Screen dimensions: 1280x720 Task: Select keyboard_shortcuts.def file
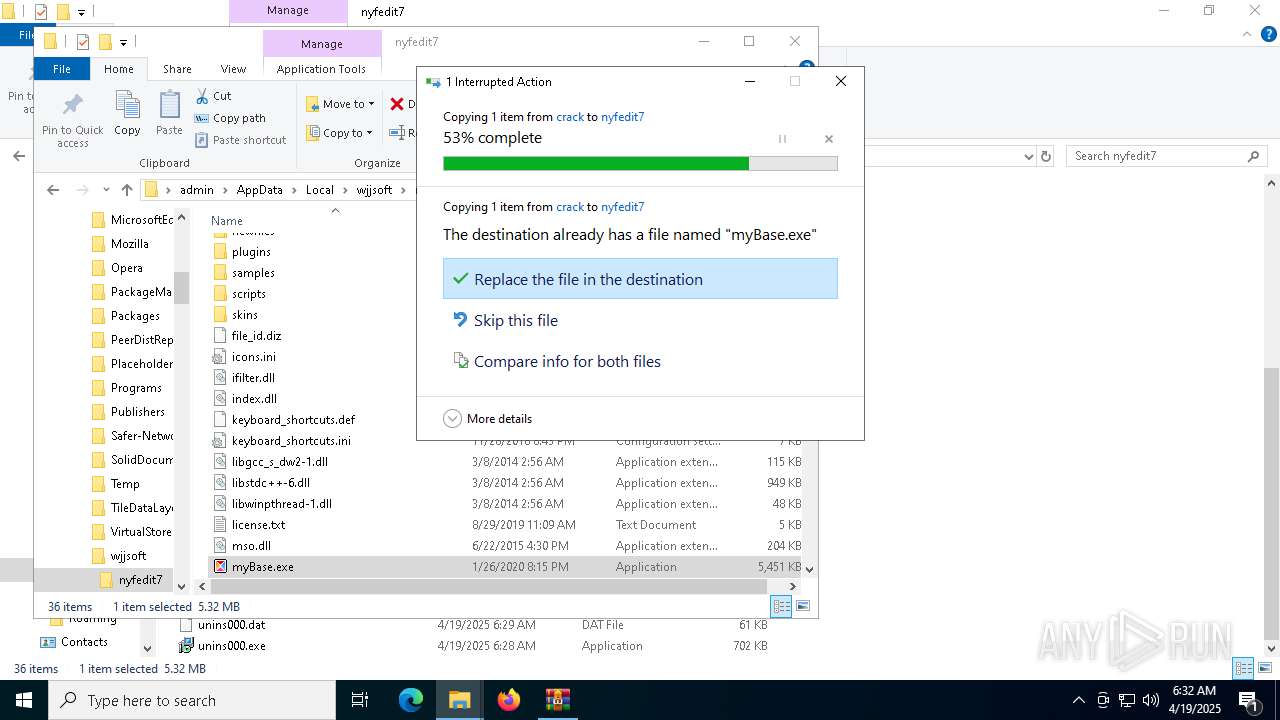(x=293, y=420)
